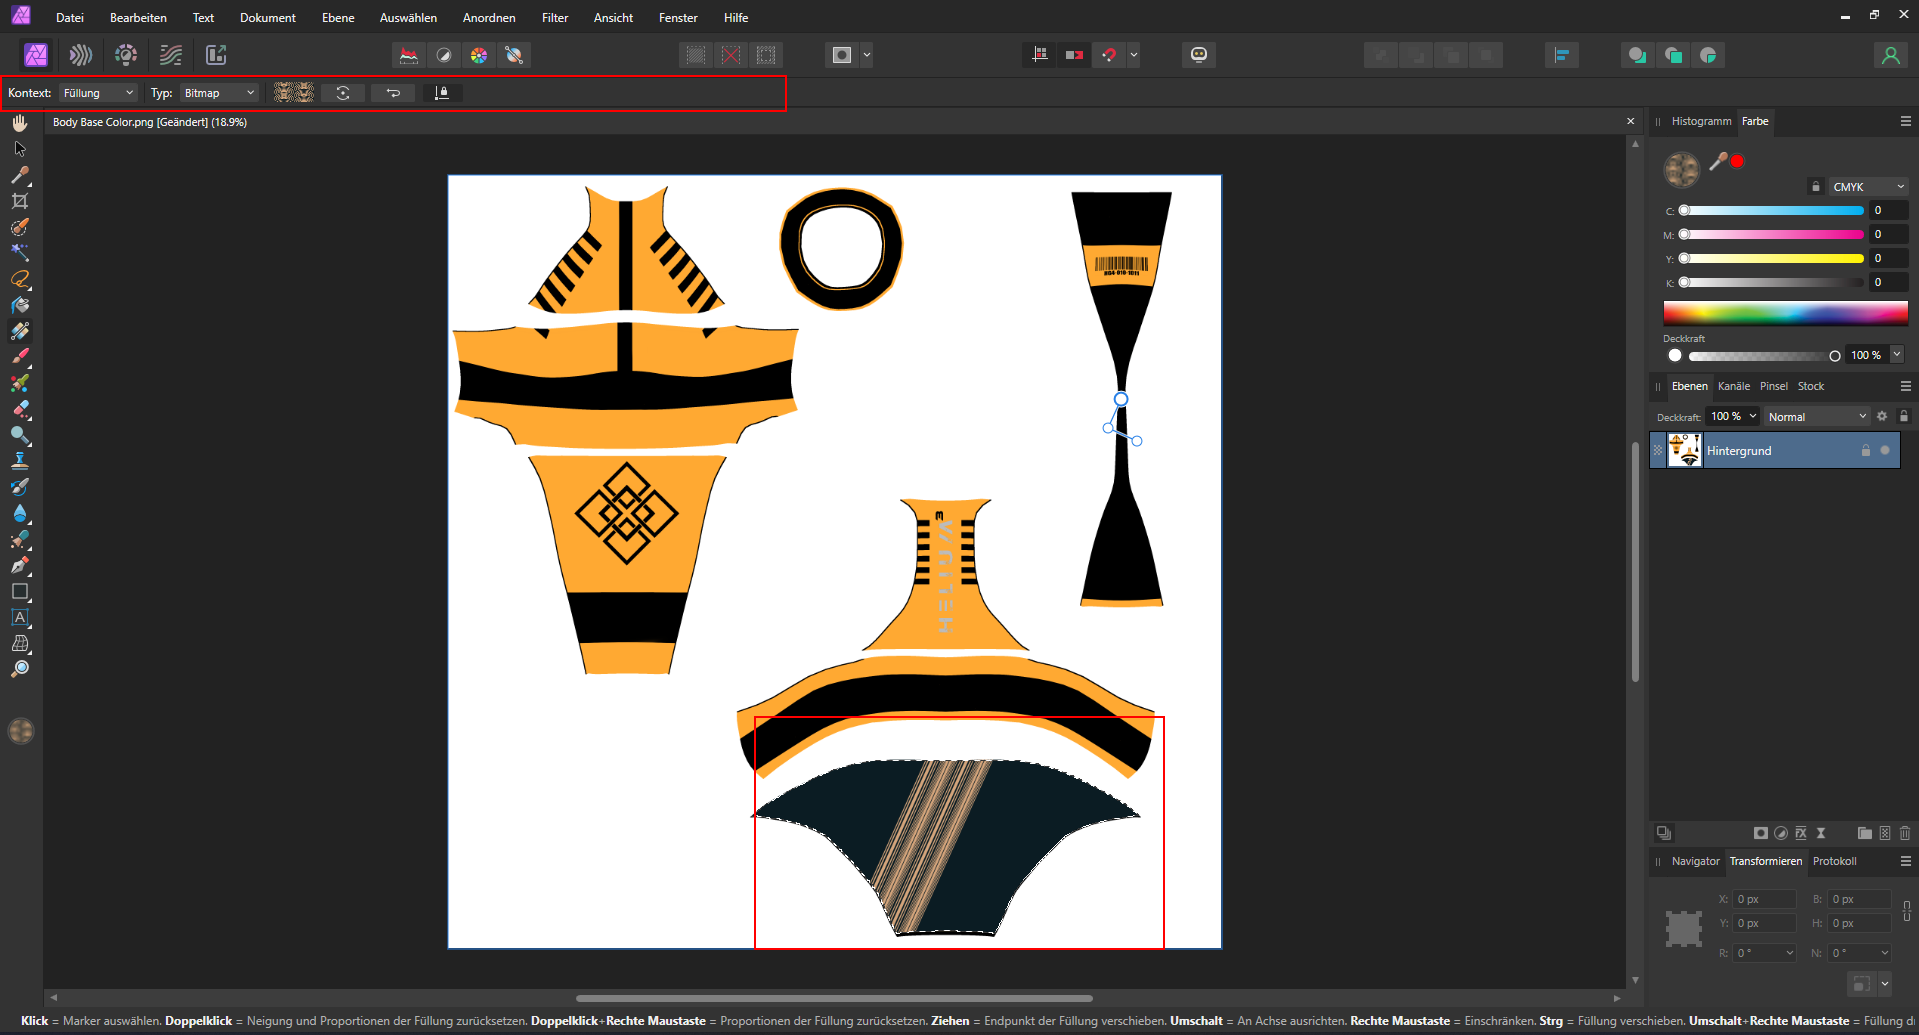Activate the Flood Select magic wand tool
The image size is (1919, 1035).
click(20, 253)
